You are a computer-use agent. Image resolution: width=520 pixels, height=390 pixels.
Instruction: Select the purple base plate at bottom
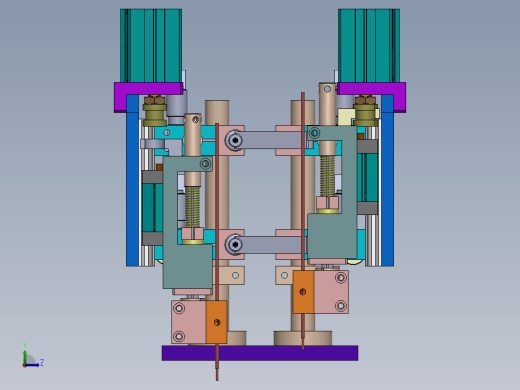pos(260,353)
